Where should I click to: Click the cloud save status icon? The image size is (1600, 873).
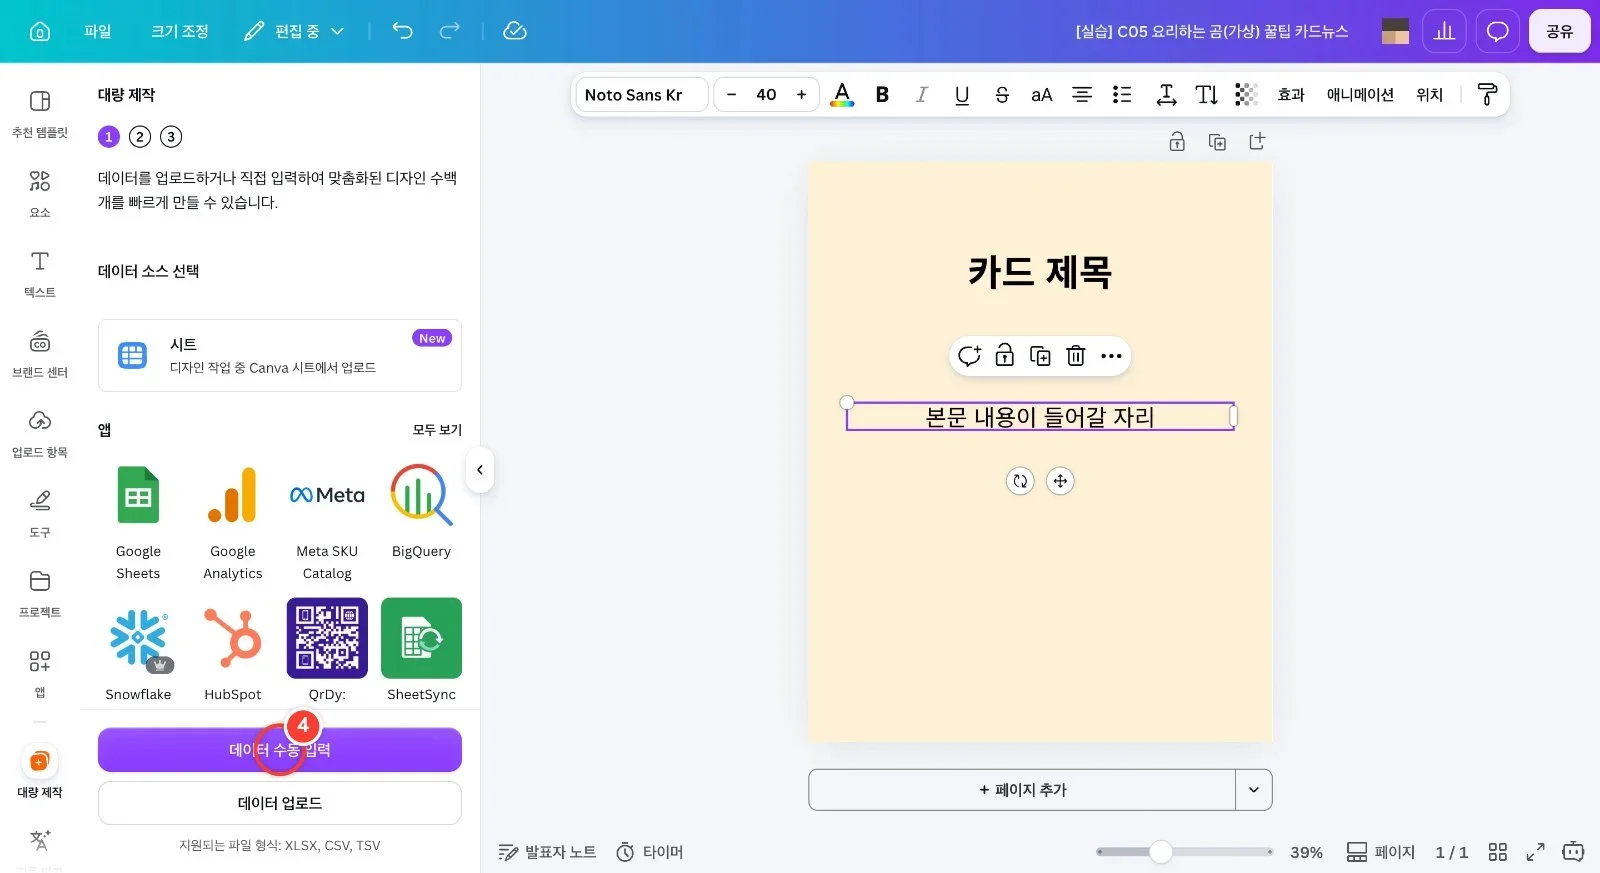515,31
